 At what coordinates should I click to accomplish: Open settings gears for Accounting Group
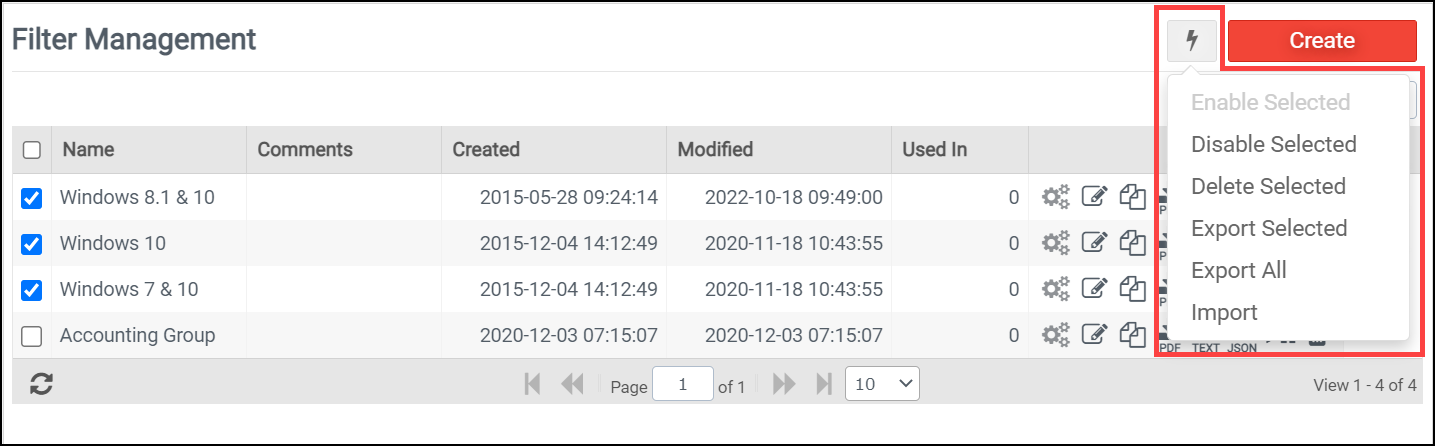pos(1056,336)
